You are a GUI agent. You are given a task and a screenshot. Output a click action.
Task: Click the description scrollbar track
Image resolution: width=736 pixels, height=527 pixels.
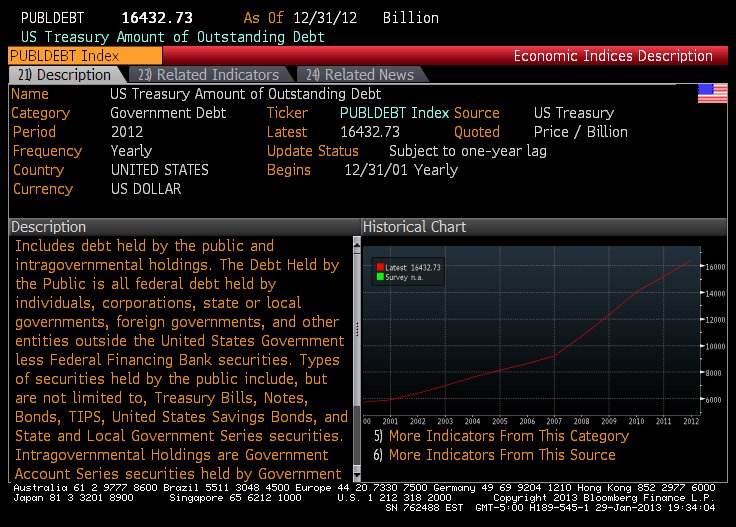coord(357,435)
